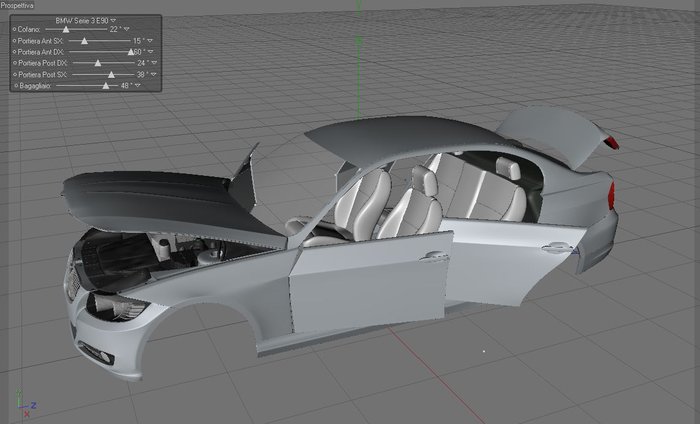Toggle the Portiera Post SX keyframe circle
This screenshot has width=700, height=424.
coord(15,75)
